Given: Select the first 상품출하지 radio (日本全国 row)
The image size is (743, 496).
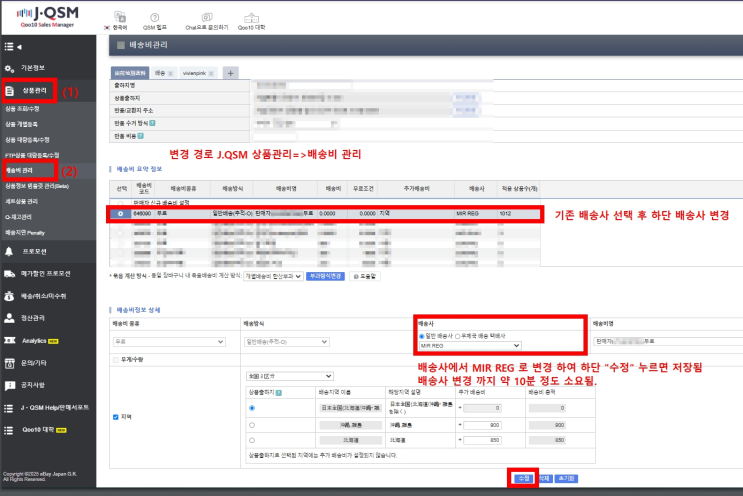Looking at the screenshot, I should click(x=252, y=408).
